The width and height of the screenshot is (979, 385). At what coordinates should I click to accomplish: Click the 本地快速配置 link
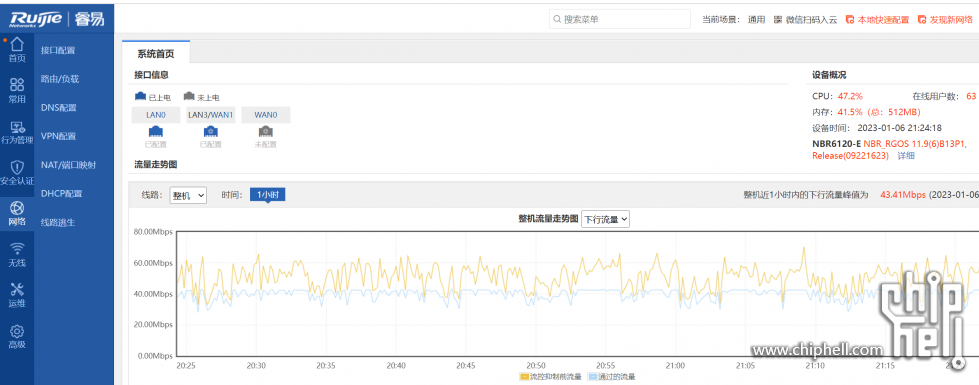883,19
